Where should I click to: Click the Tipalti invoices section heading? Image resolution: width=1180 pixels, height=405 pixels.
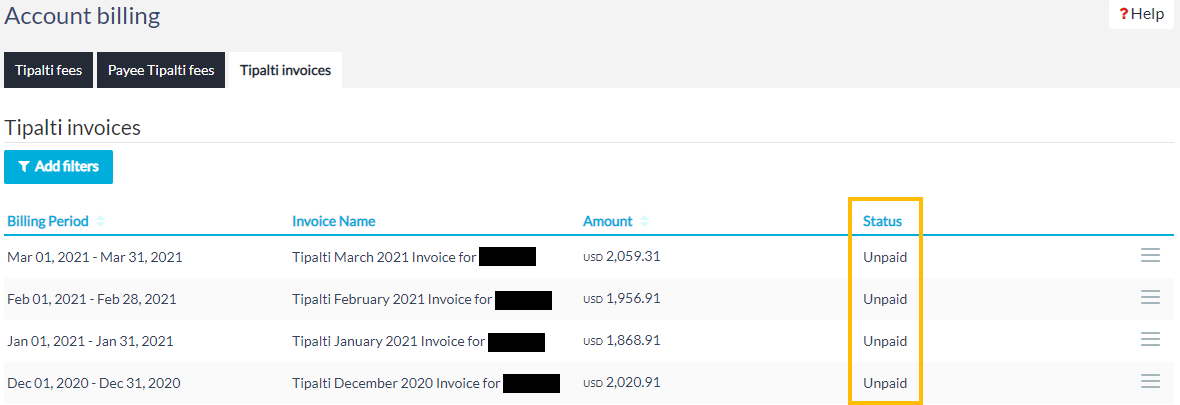pos(72,127)
